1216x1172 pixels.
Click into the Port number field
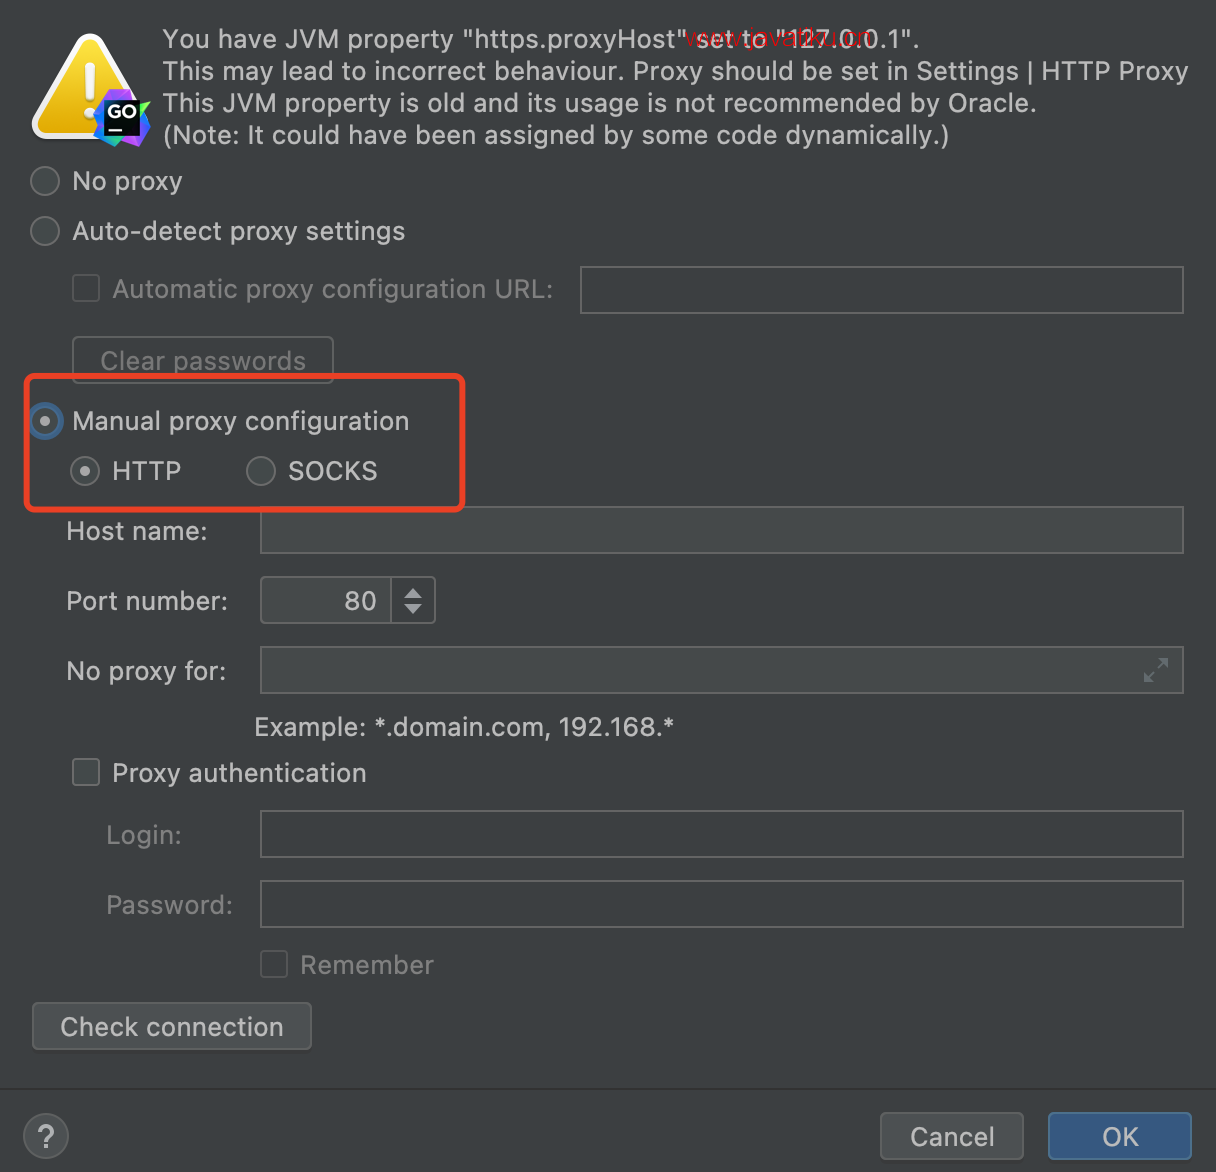326,600
